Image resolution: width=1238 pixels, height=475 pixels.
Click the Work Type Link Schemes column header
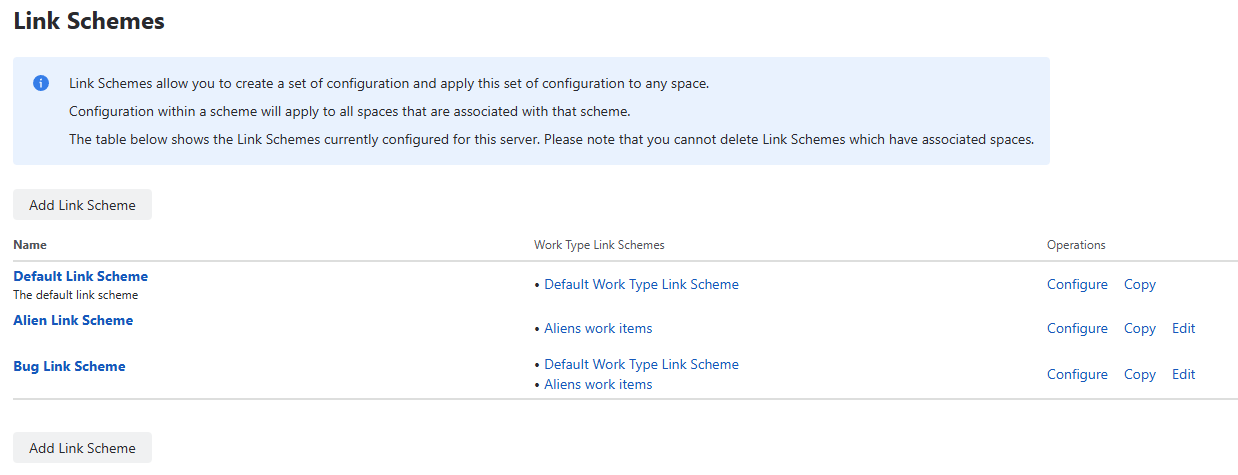[599, 245]
